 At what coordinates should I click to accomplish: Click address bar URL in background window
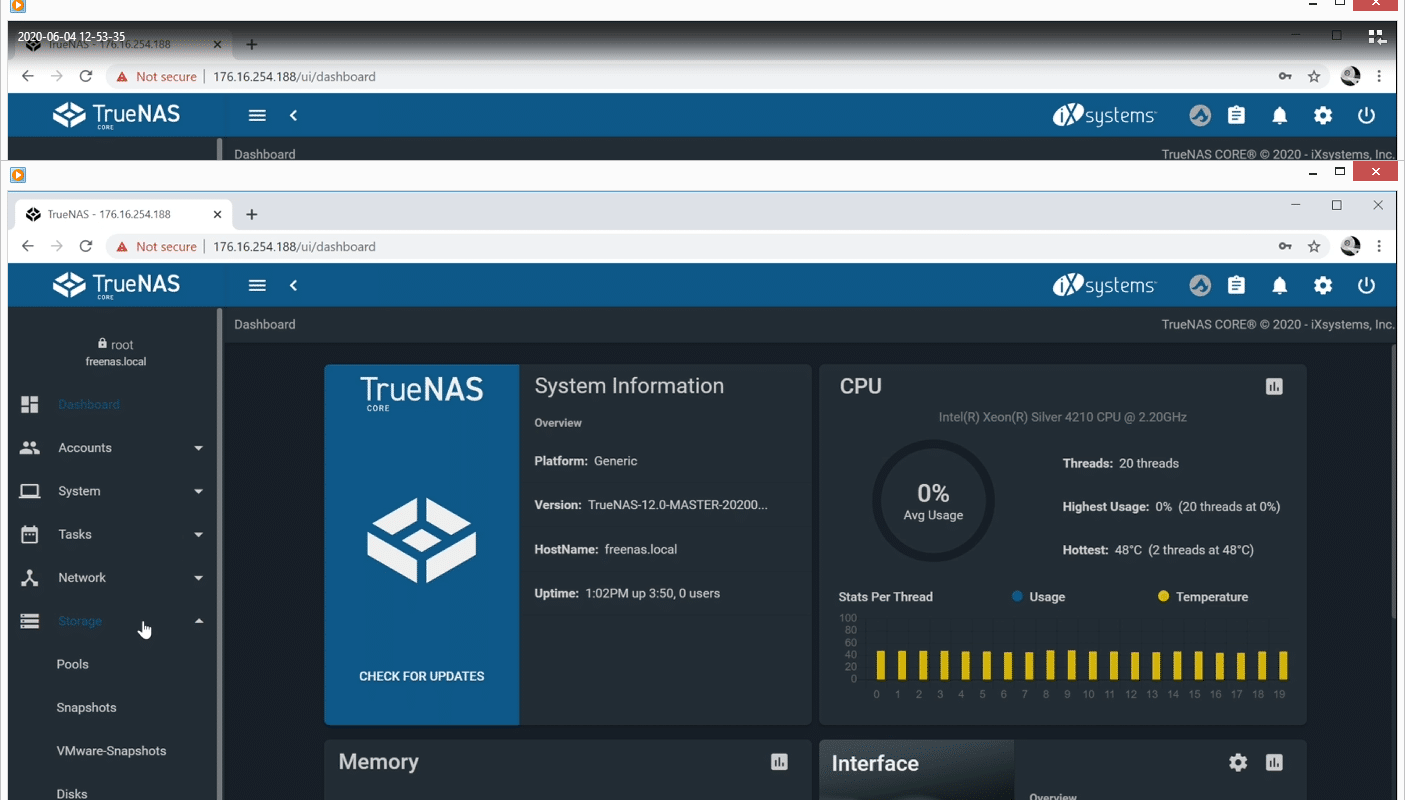point(294,76)
